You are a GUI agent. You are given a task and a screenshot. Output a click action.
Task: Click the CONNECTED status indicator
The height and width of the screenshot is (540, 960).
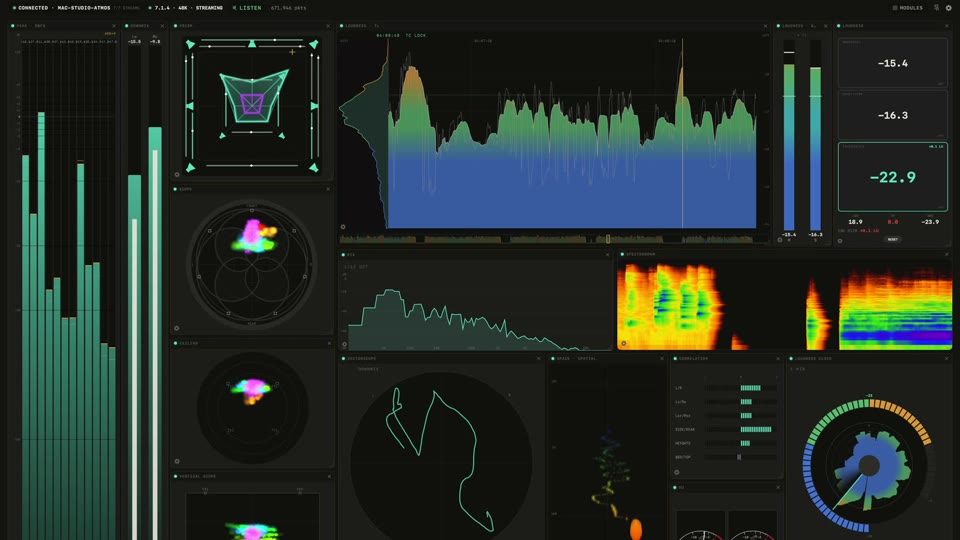click(x=31, y=8)
